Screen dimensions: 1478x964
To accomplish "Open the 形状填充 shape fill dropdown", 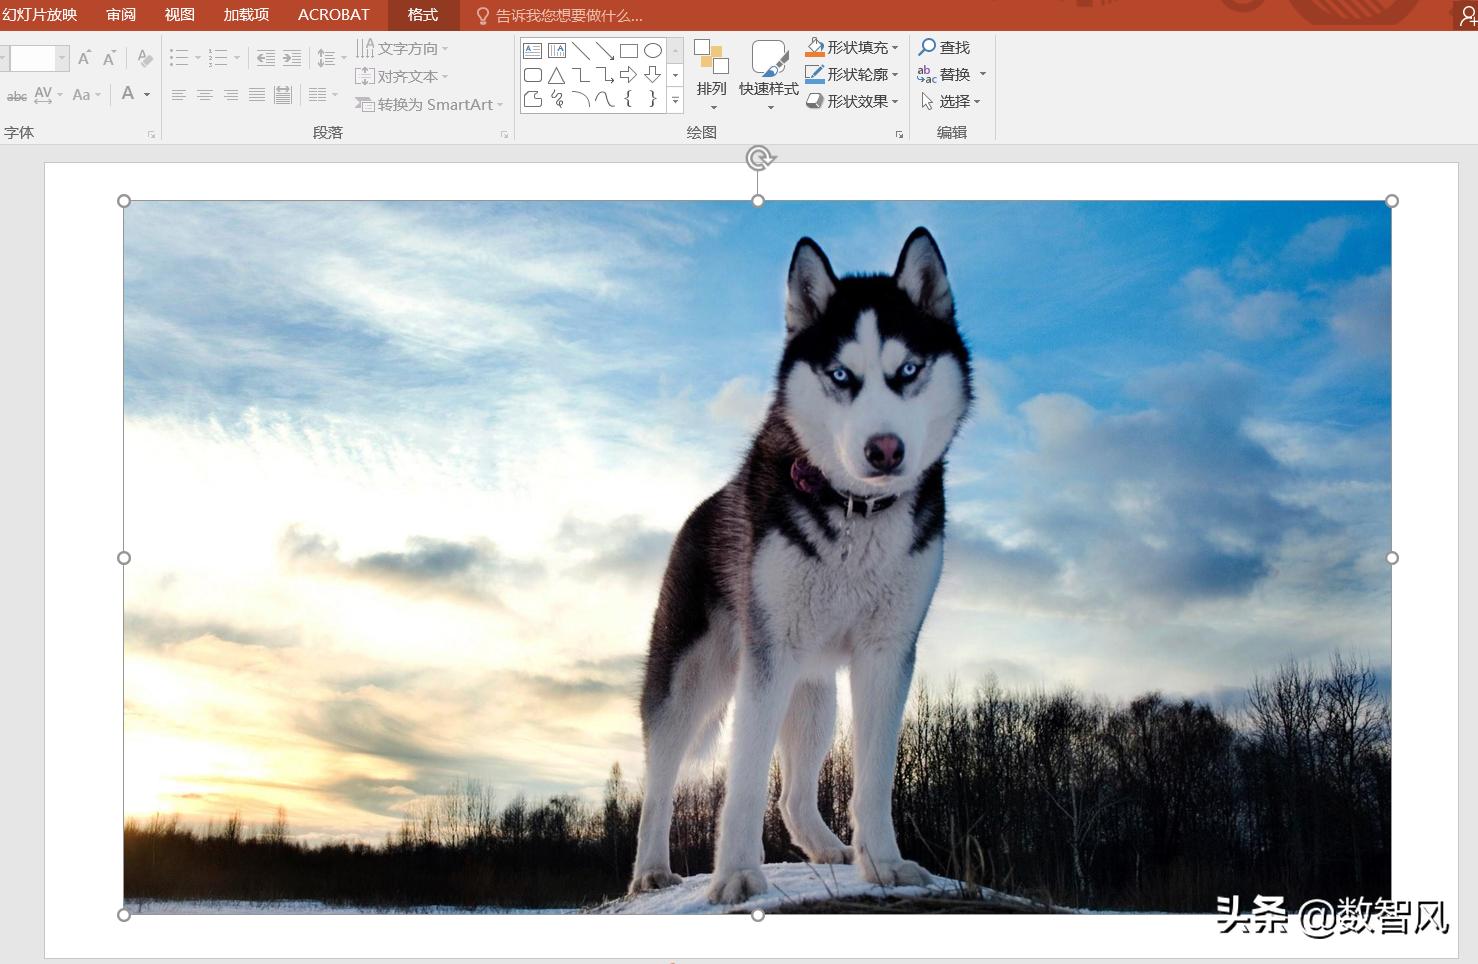I will [x=852, y=47].
